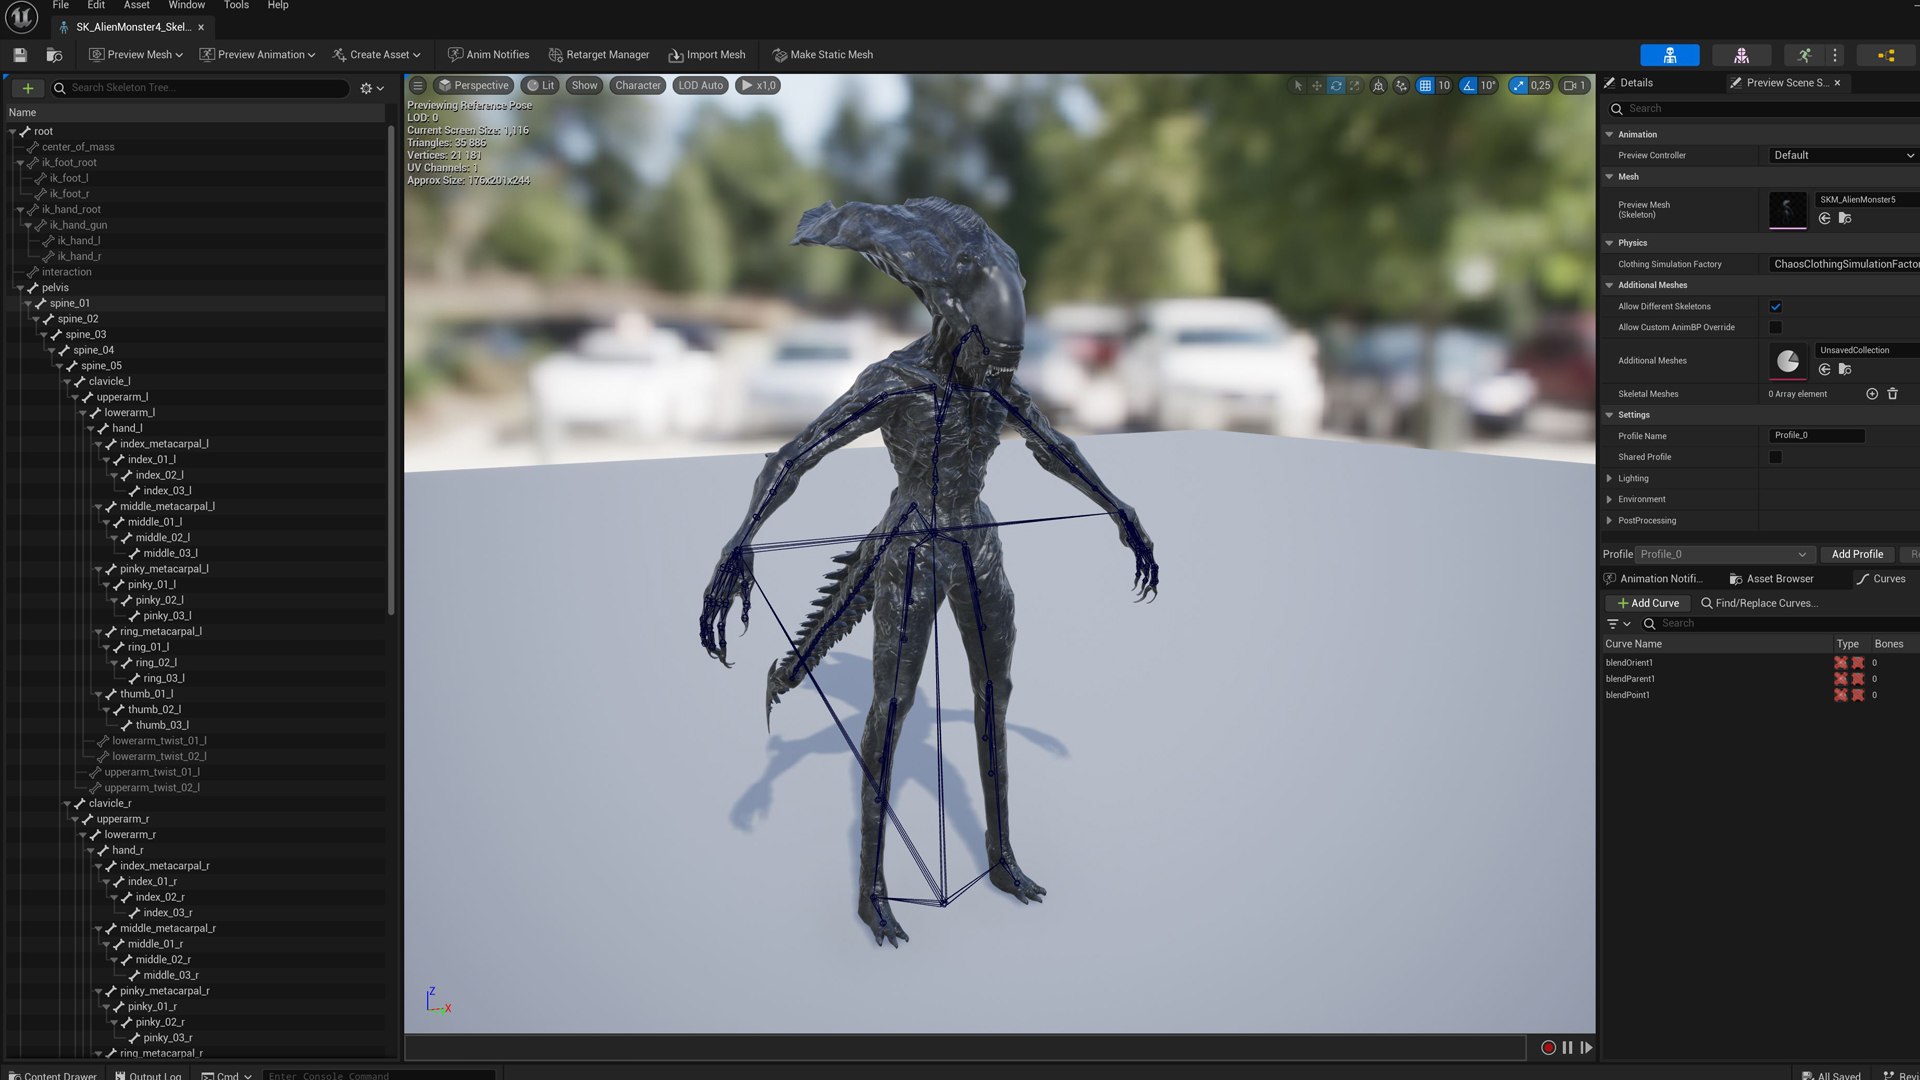The height and width of the screenshot is (1080, 1920).
Task: Click the Additional Meshes collection thumbnail
Action: tap(1788, 361)
